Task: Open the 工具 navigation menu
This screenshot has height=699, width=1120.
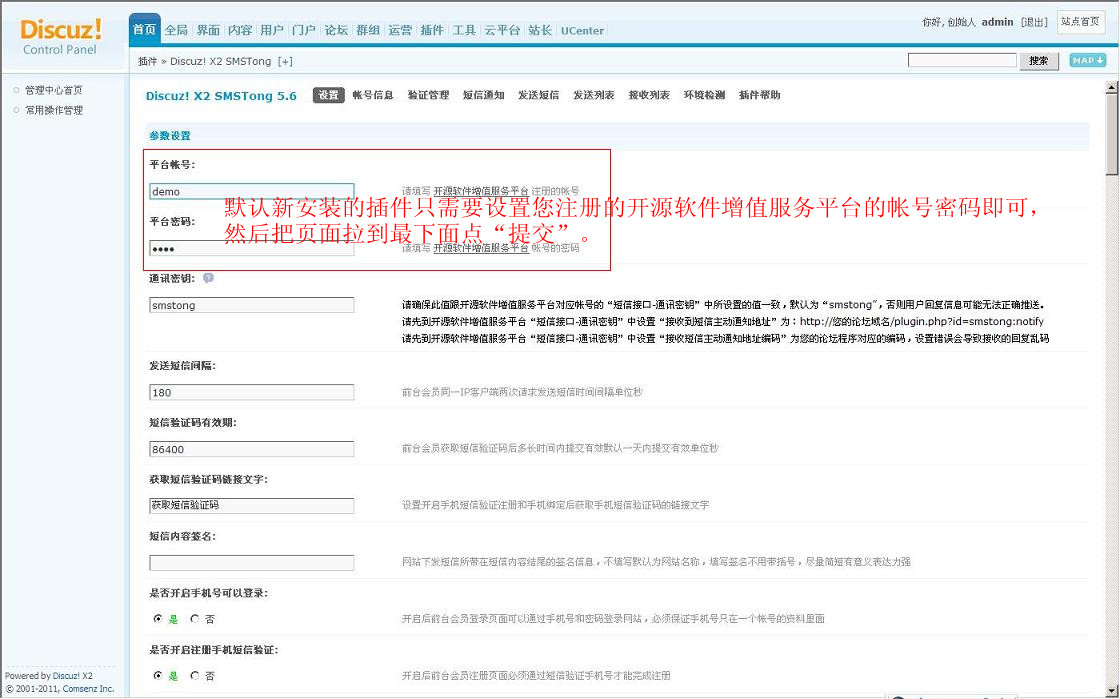Action: coord(464,30)
